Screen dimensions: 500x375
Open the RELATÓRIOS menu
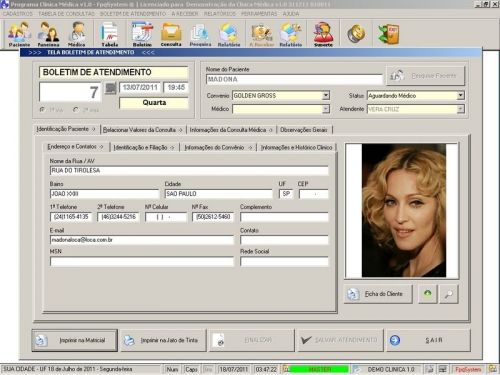pyautogui.click(x=220, y=14)
